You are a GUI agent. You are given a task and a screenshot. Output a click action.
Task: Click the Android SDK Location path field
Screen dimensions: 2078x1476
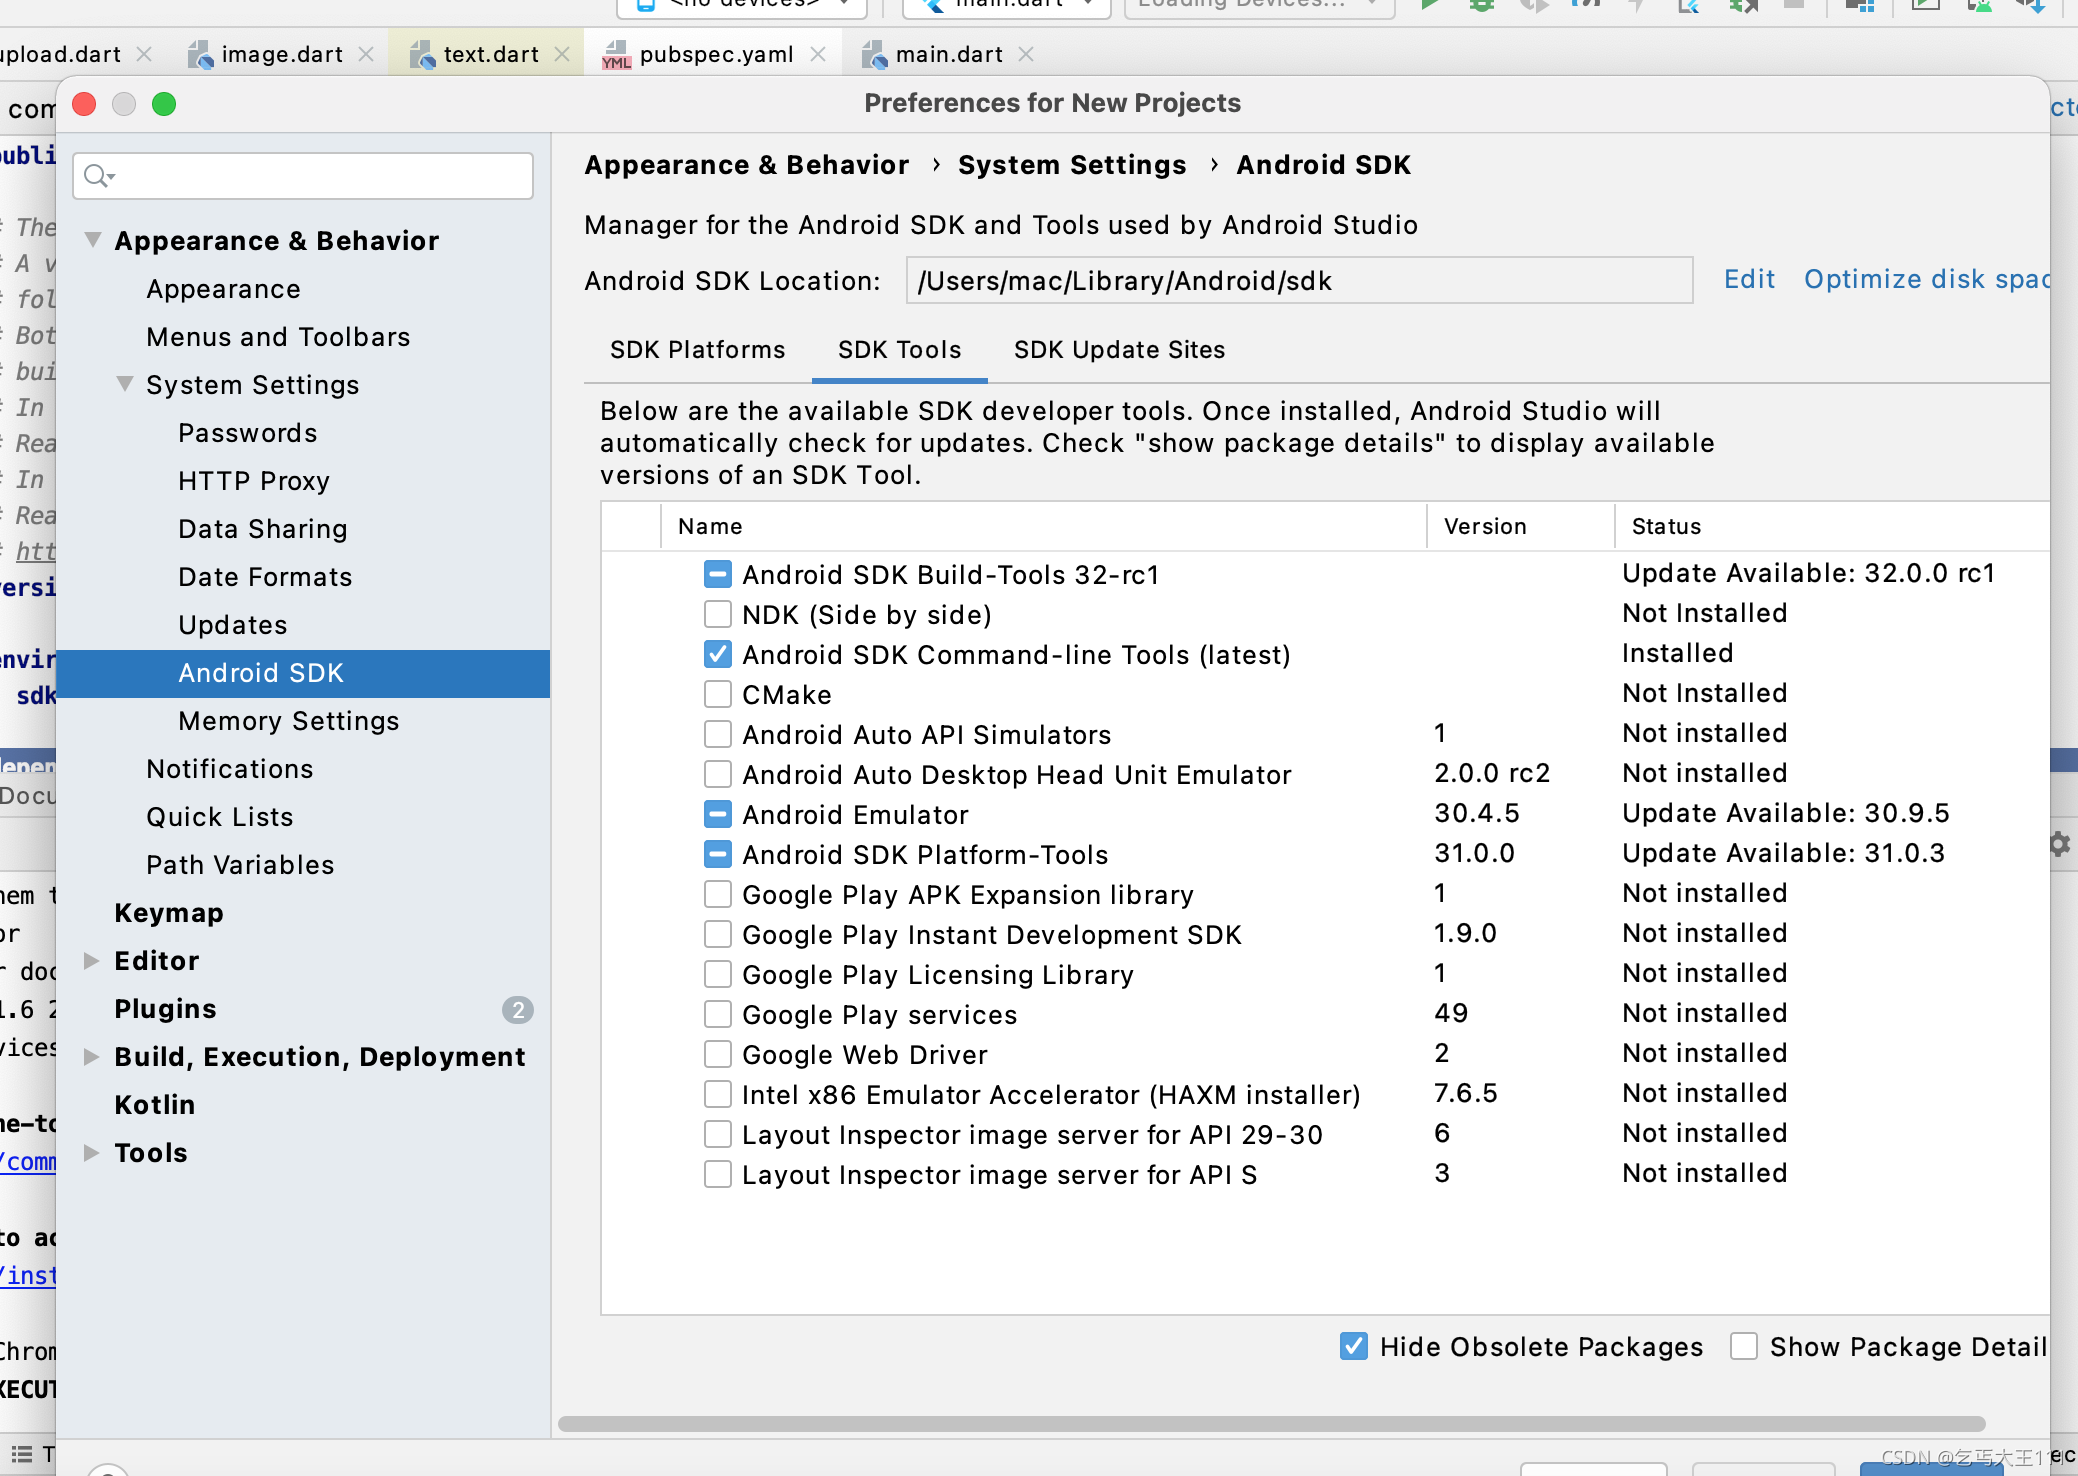1298,281
